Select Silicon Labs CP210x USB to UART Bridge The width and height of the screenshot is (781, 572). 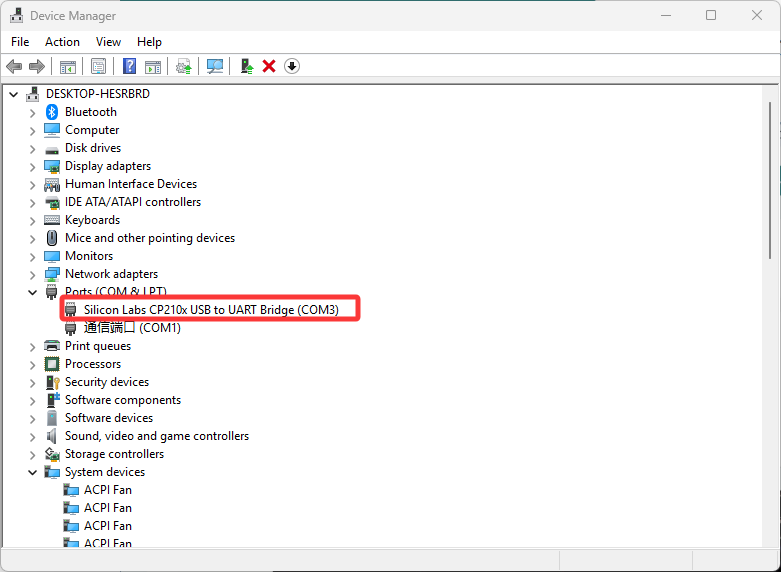[x=211, y=310]
